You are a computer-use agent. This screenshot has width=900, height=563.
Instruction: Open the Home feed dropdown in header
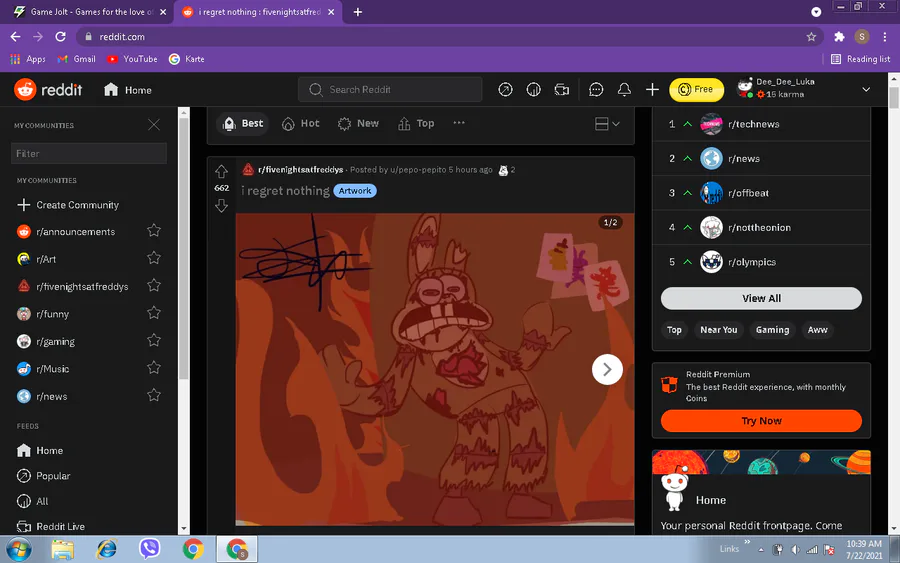click(x=127, y=90)
